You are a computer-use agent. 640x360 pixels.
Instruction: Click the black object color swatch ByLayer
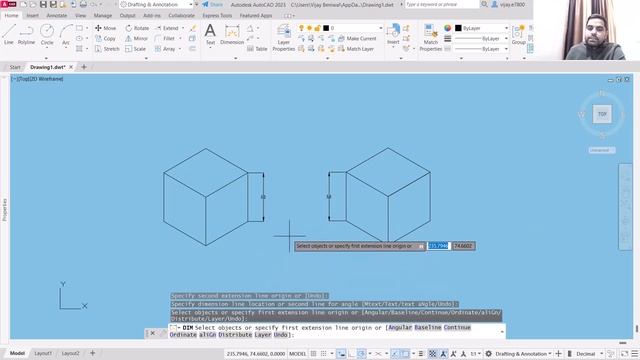[458, 28]
